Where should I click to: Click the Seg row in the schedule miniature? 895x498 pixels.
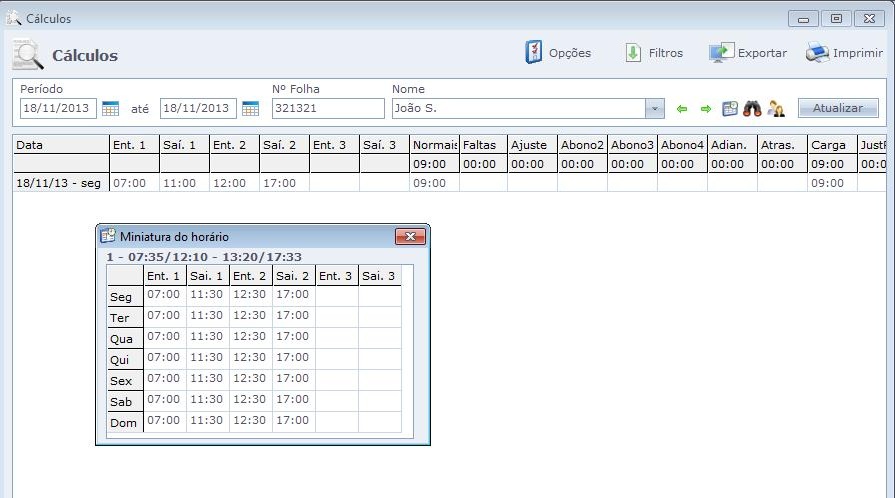(x=121, y=297)
